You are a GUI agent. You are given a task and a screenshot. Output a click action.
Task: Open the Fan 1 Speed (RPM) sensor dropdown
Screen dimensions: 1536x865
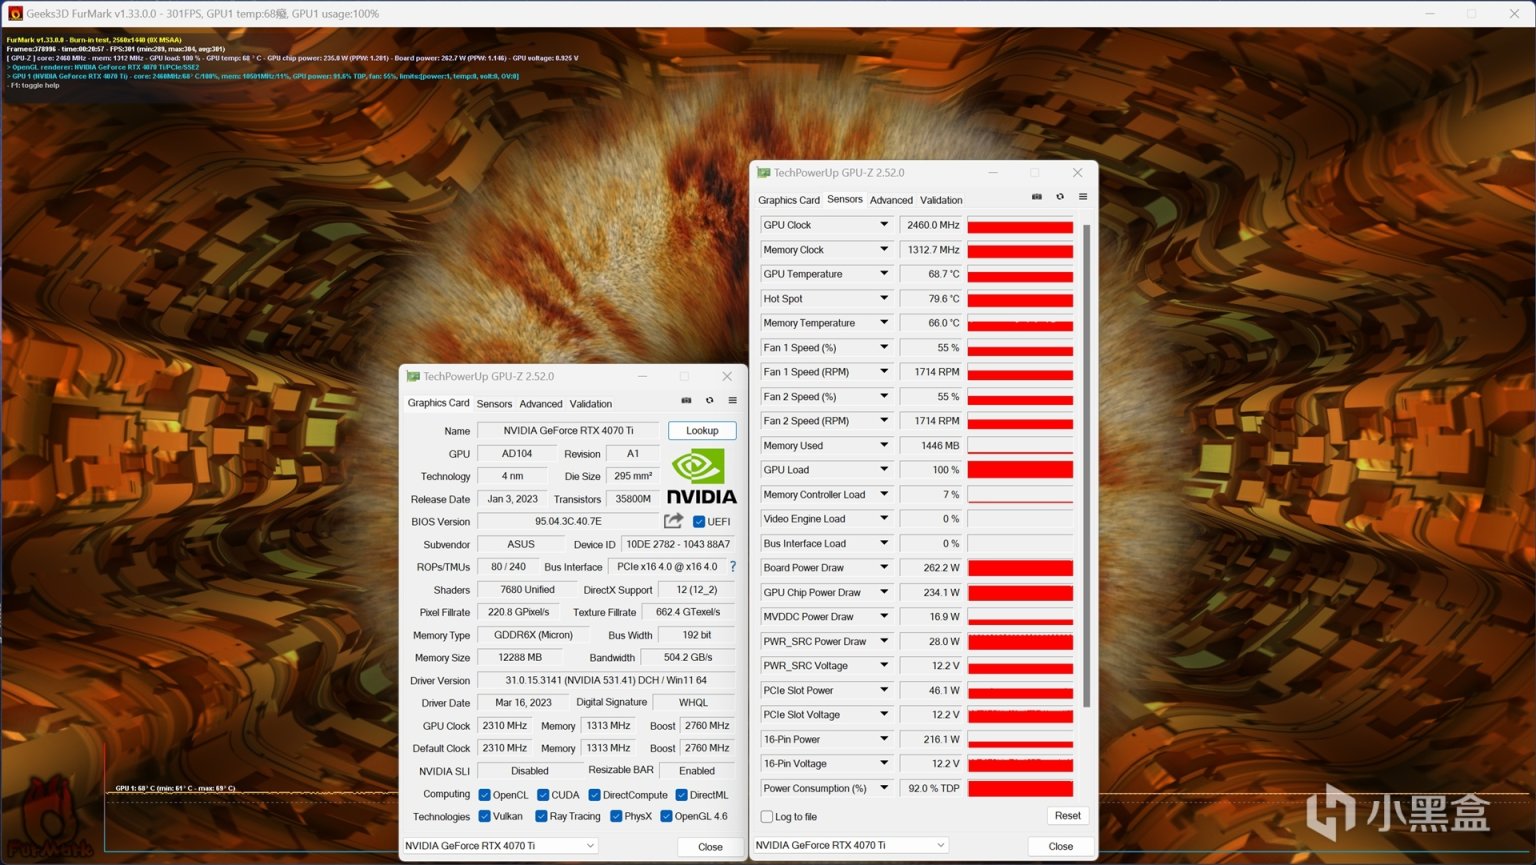tap(884, 372)
